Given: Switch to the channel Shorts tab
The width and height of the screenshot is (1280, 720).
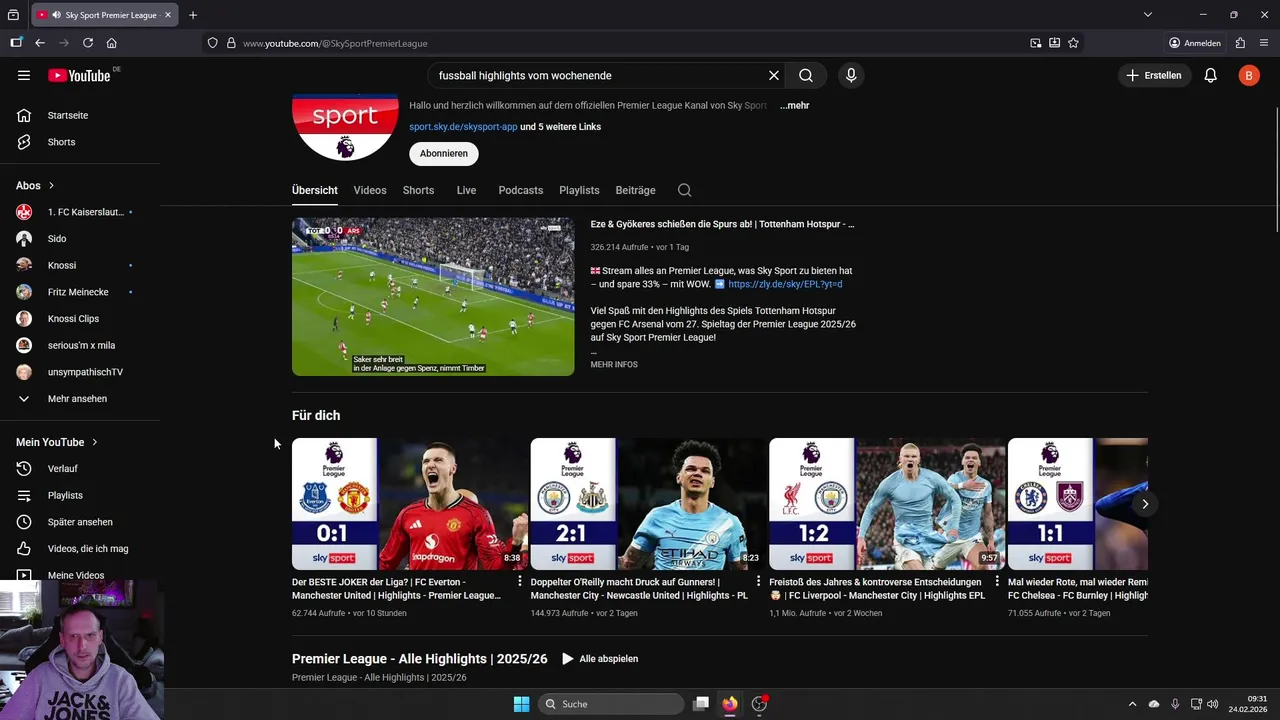Looking at the screenshot, I should 418,190.
